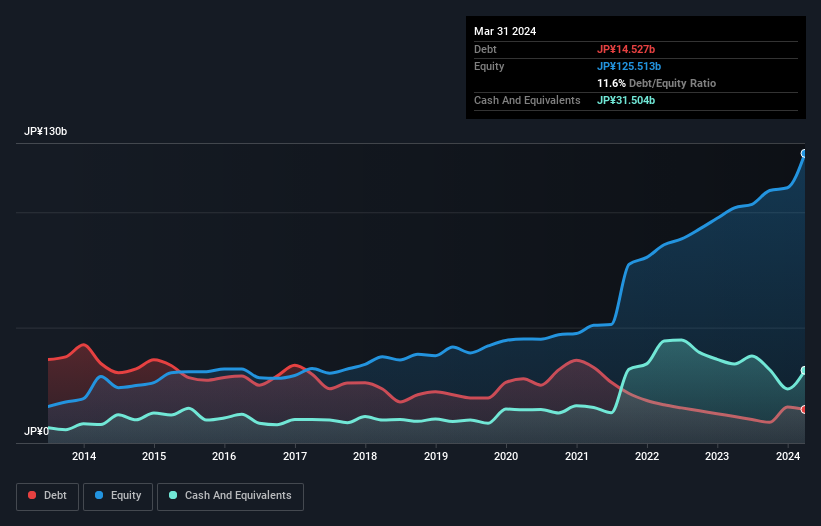The height and width of the screenshot is (526, 821).
Task: Click Cash And Equivalents label in tooltip
Action: tap(527, 100)
